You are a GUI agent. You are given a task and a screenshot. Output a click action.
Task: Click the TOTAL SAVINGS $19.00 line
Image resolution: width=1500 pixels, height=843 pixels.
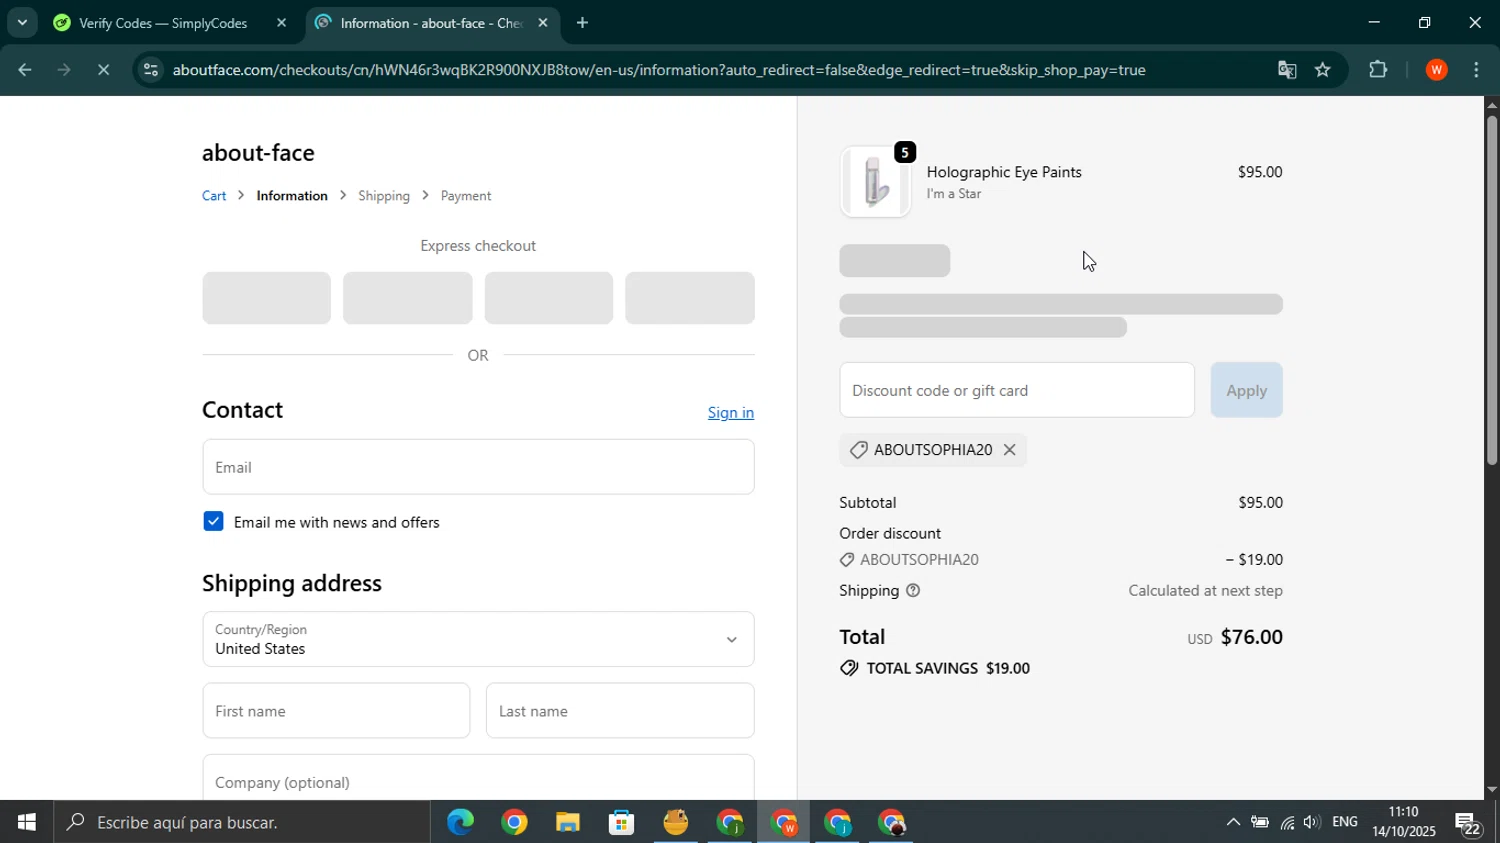[935, 668]
